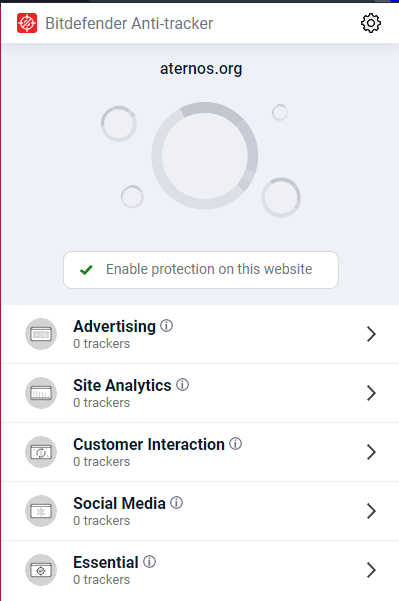Show info about Social Media trackers

tap(176, 502)
